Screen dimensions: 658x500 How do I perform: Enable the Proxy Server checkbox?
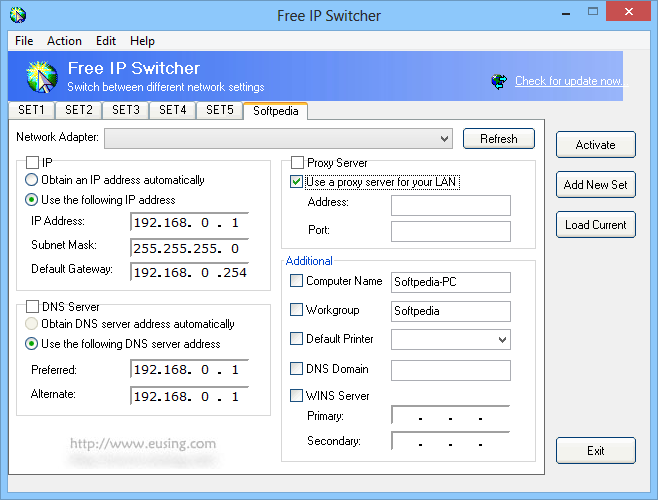tap(297, 162)
